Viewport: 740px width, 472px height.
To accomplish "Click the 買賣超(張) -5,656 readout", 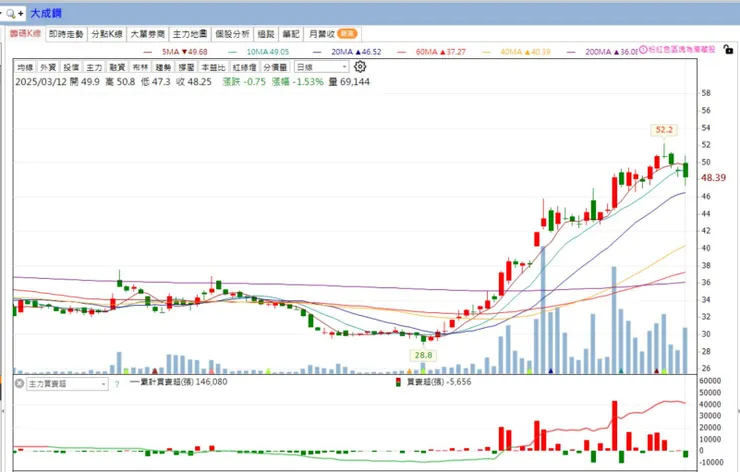I will click(439, 382).
